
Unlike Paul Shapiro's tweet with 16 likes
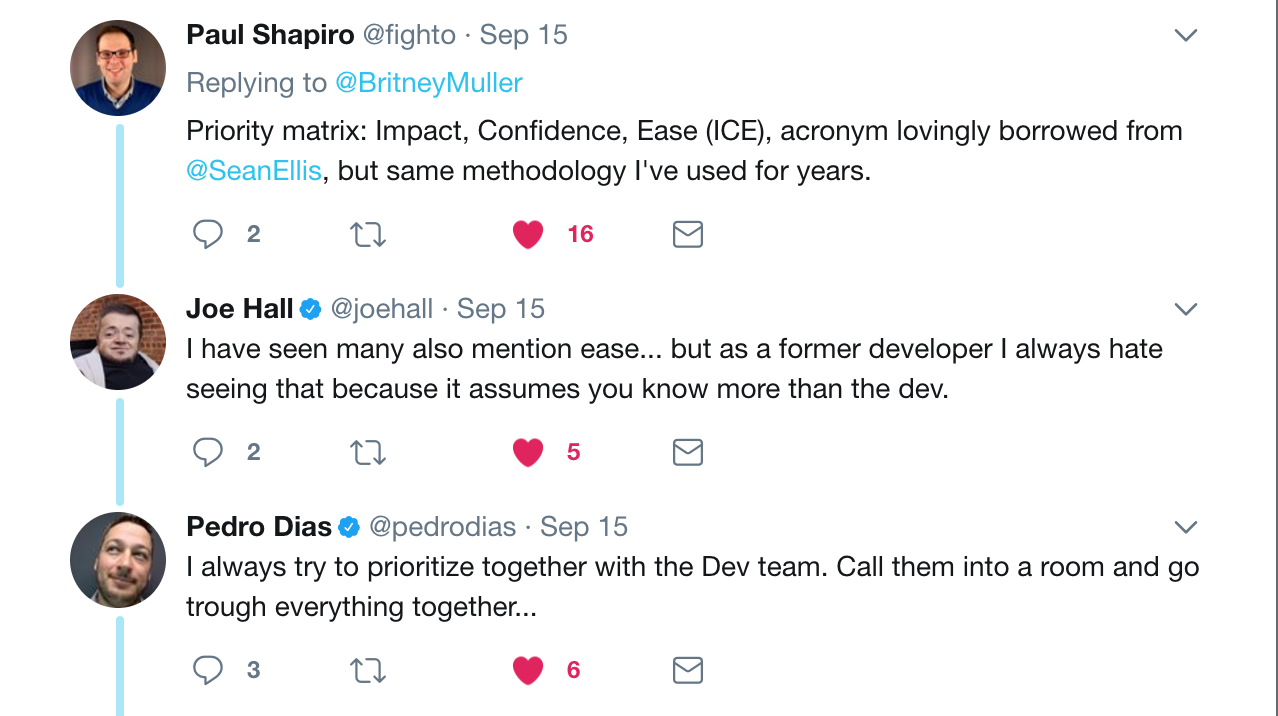pyautogui.click(x=528, y=234)
